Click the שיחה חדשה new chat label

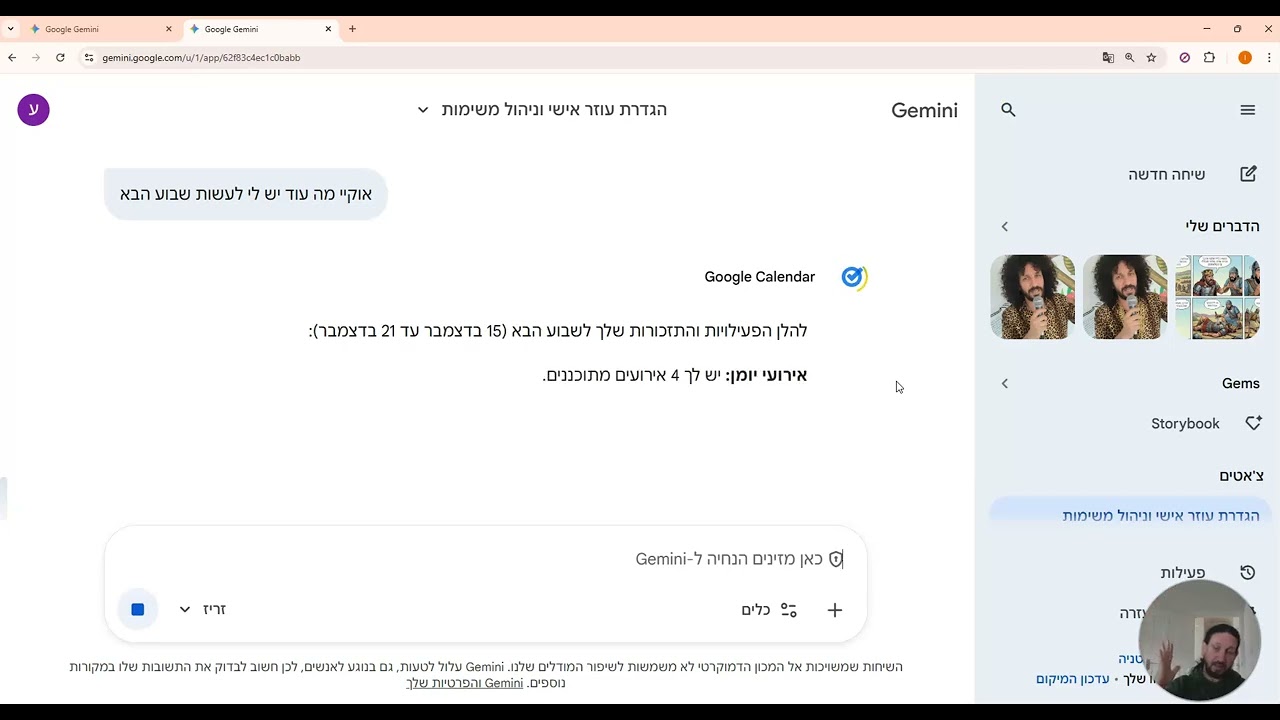(1167, 174)
